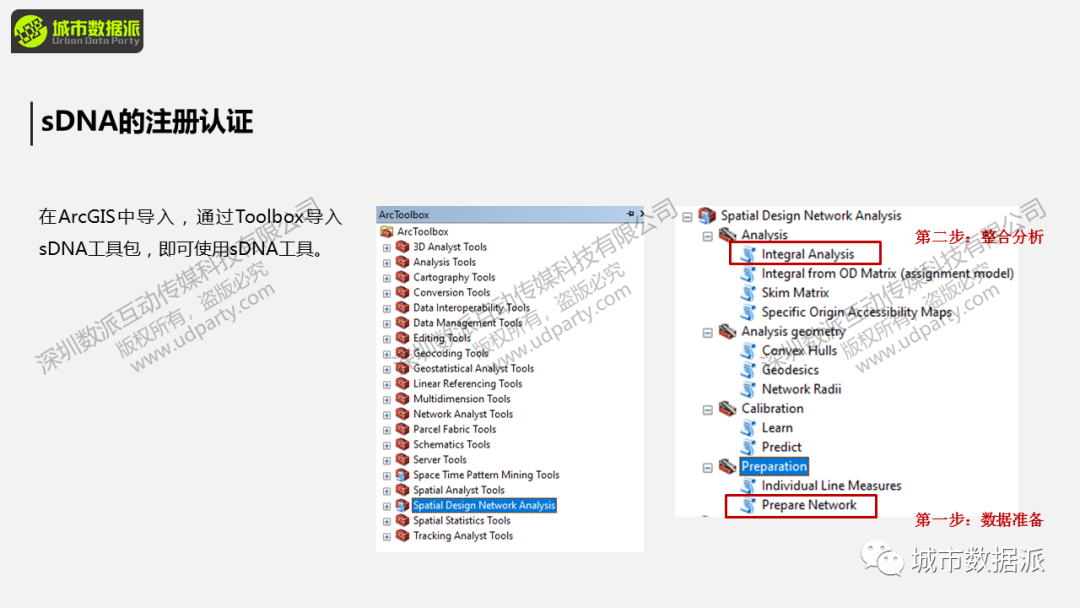Open Specific Origin Accessibility Maps tool
This screenshot has width=1080, height=608.
click(x=856, y=312)
